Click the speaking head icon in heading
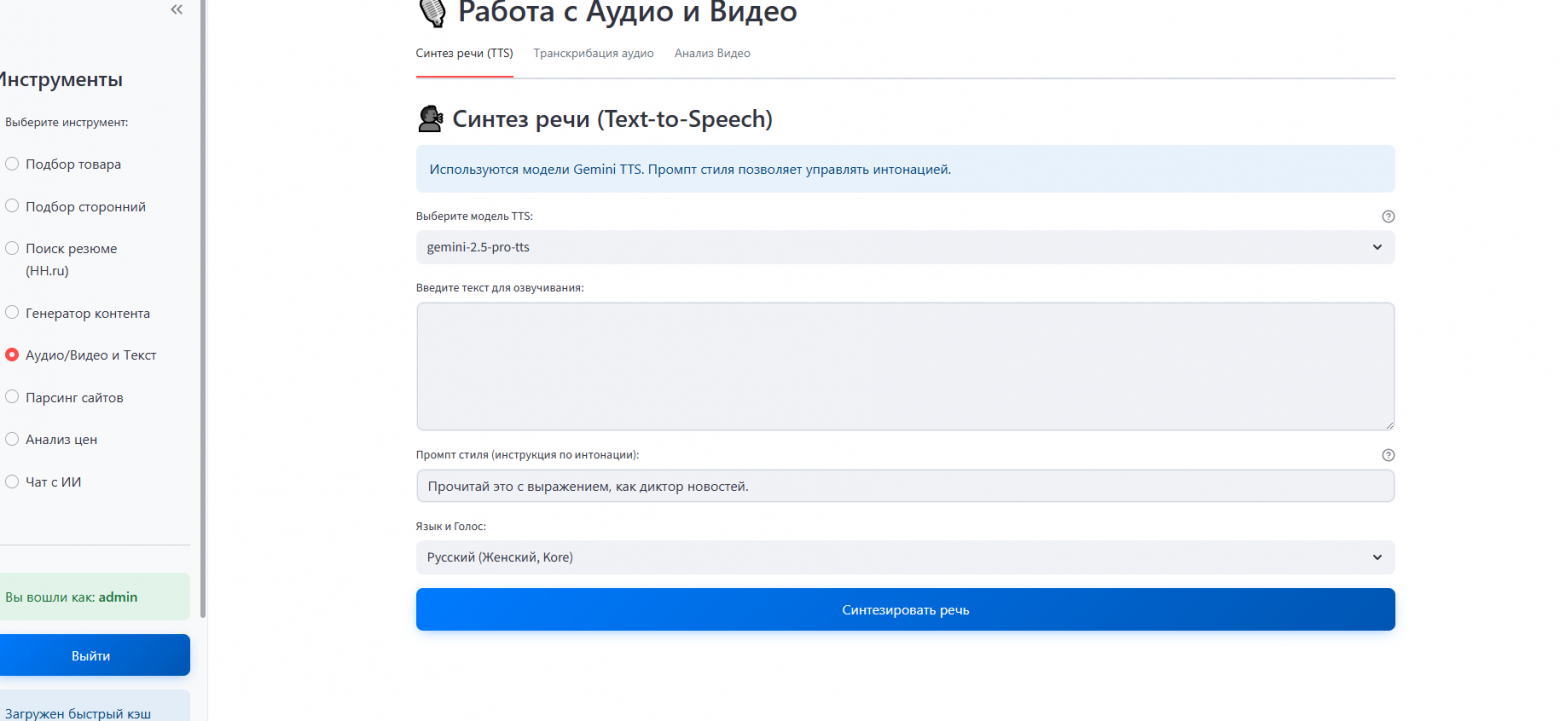Viewport: 1560px width, 721px height. coord(429,119)
